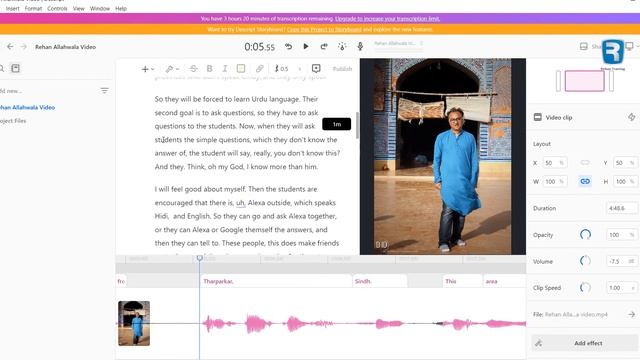This screenshot has height=360, width=640.
Task: Go back with the left arrow
Action: coord(10,47)
